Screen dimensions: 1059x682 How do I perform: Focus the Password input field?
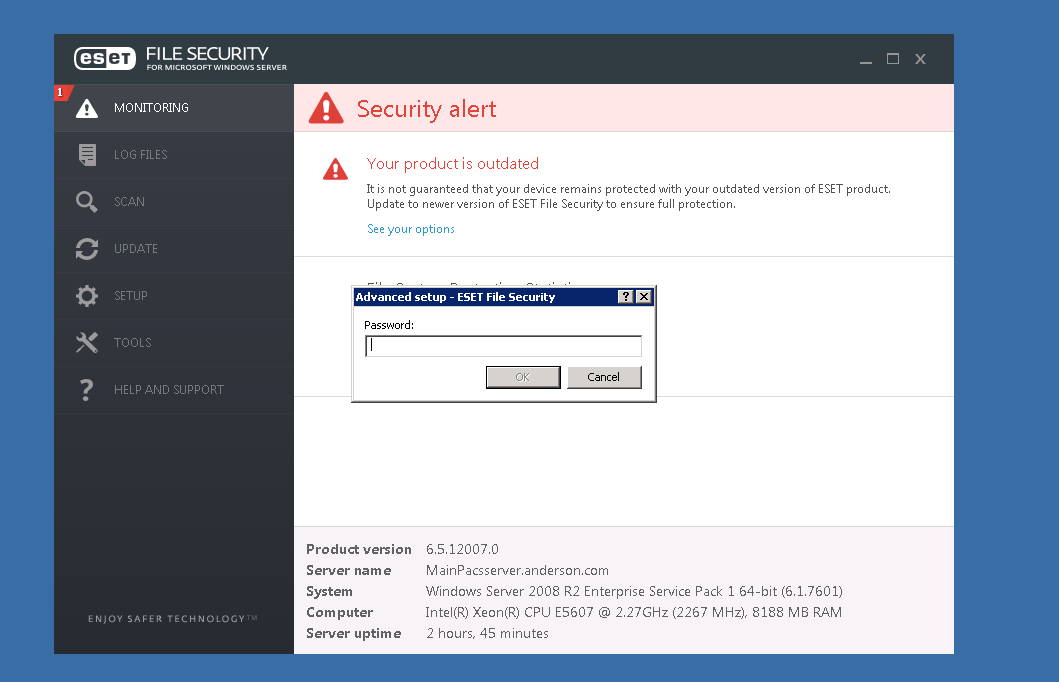[503, 346]
